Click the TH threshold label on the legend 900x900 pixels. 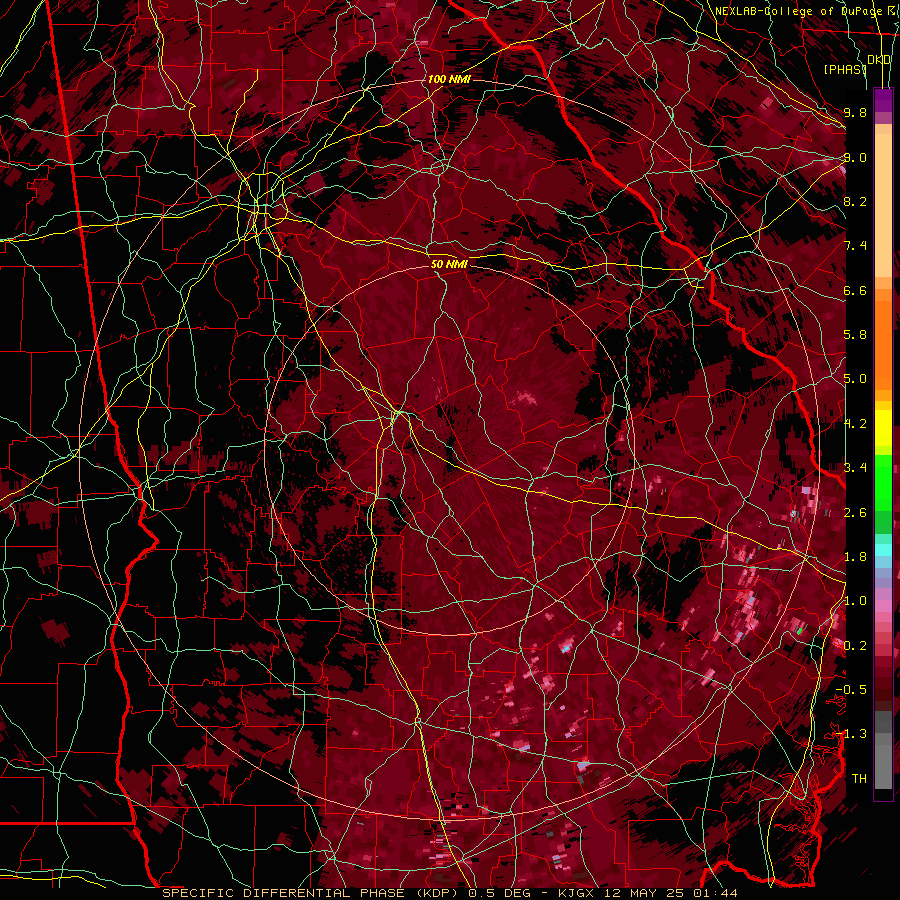(x=859, y=779)
